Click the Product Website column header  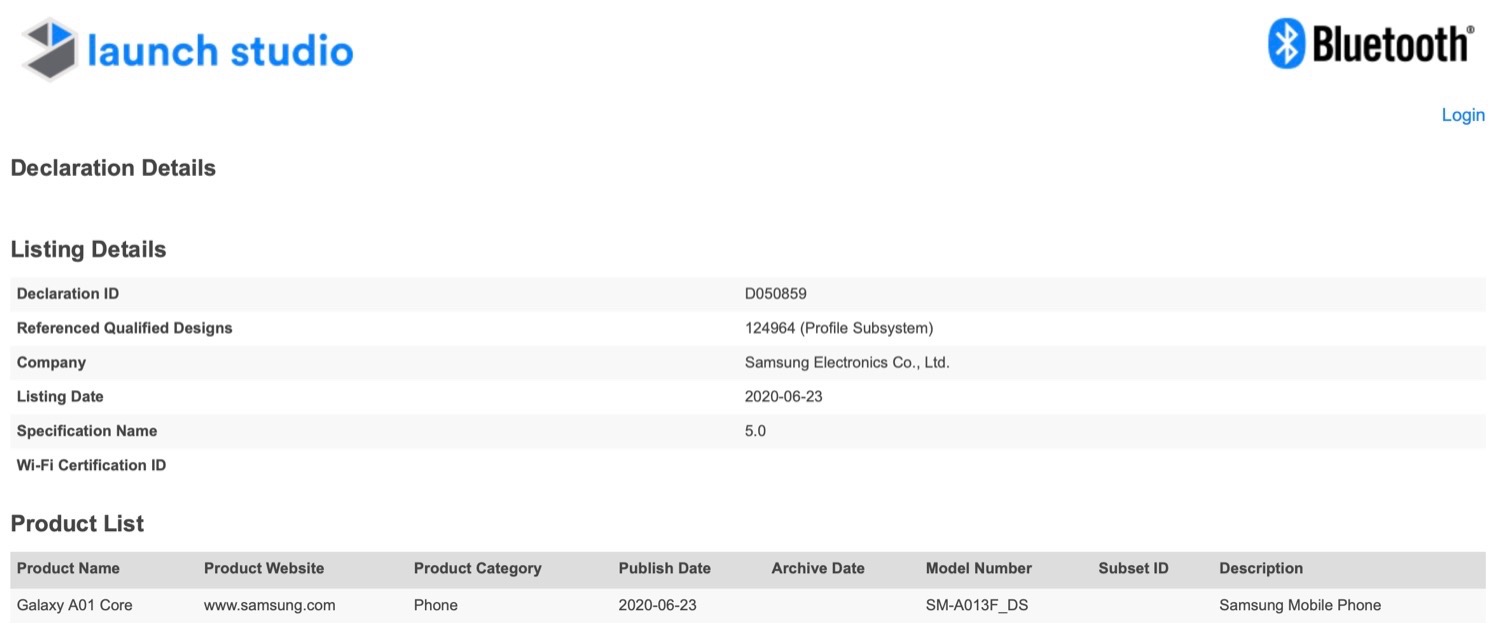click(x=264, y=568)
